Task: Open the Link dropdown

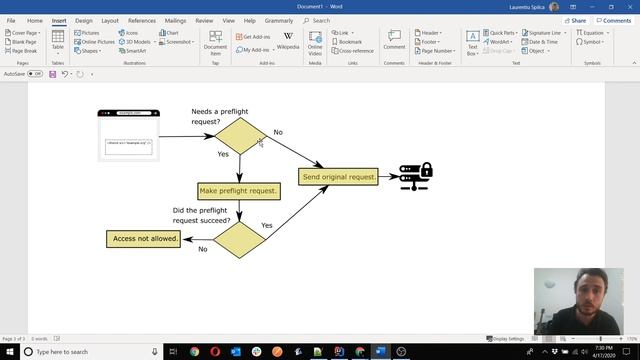Action: point(353,33)
